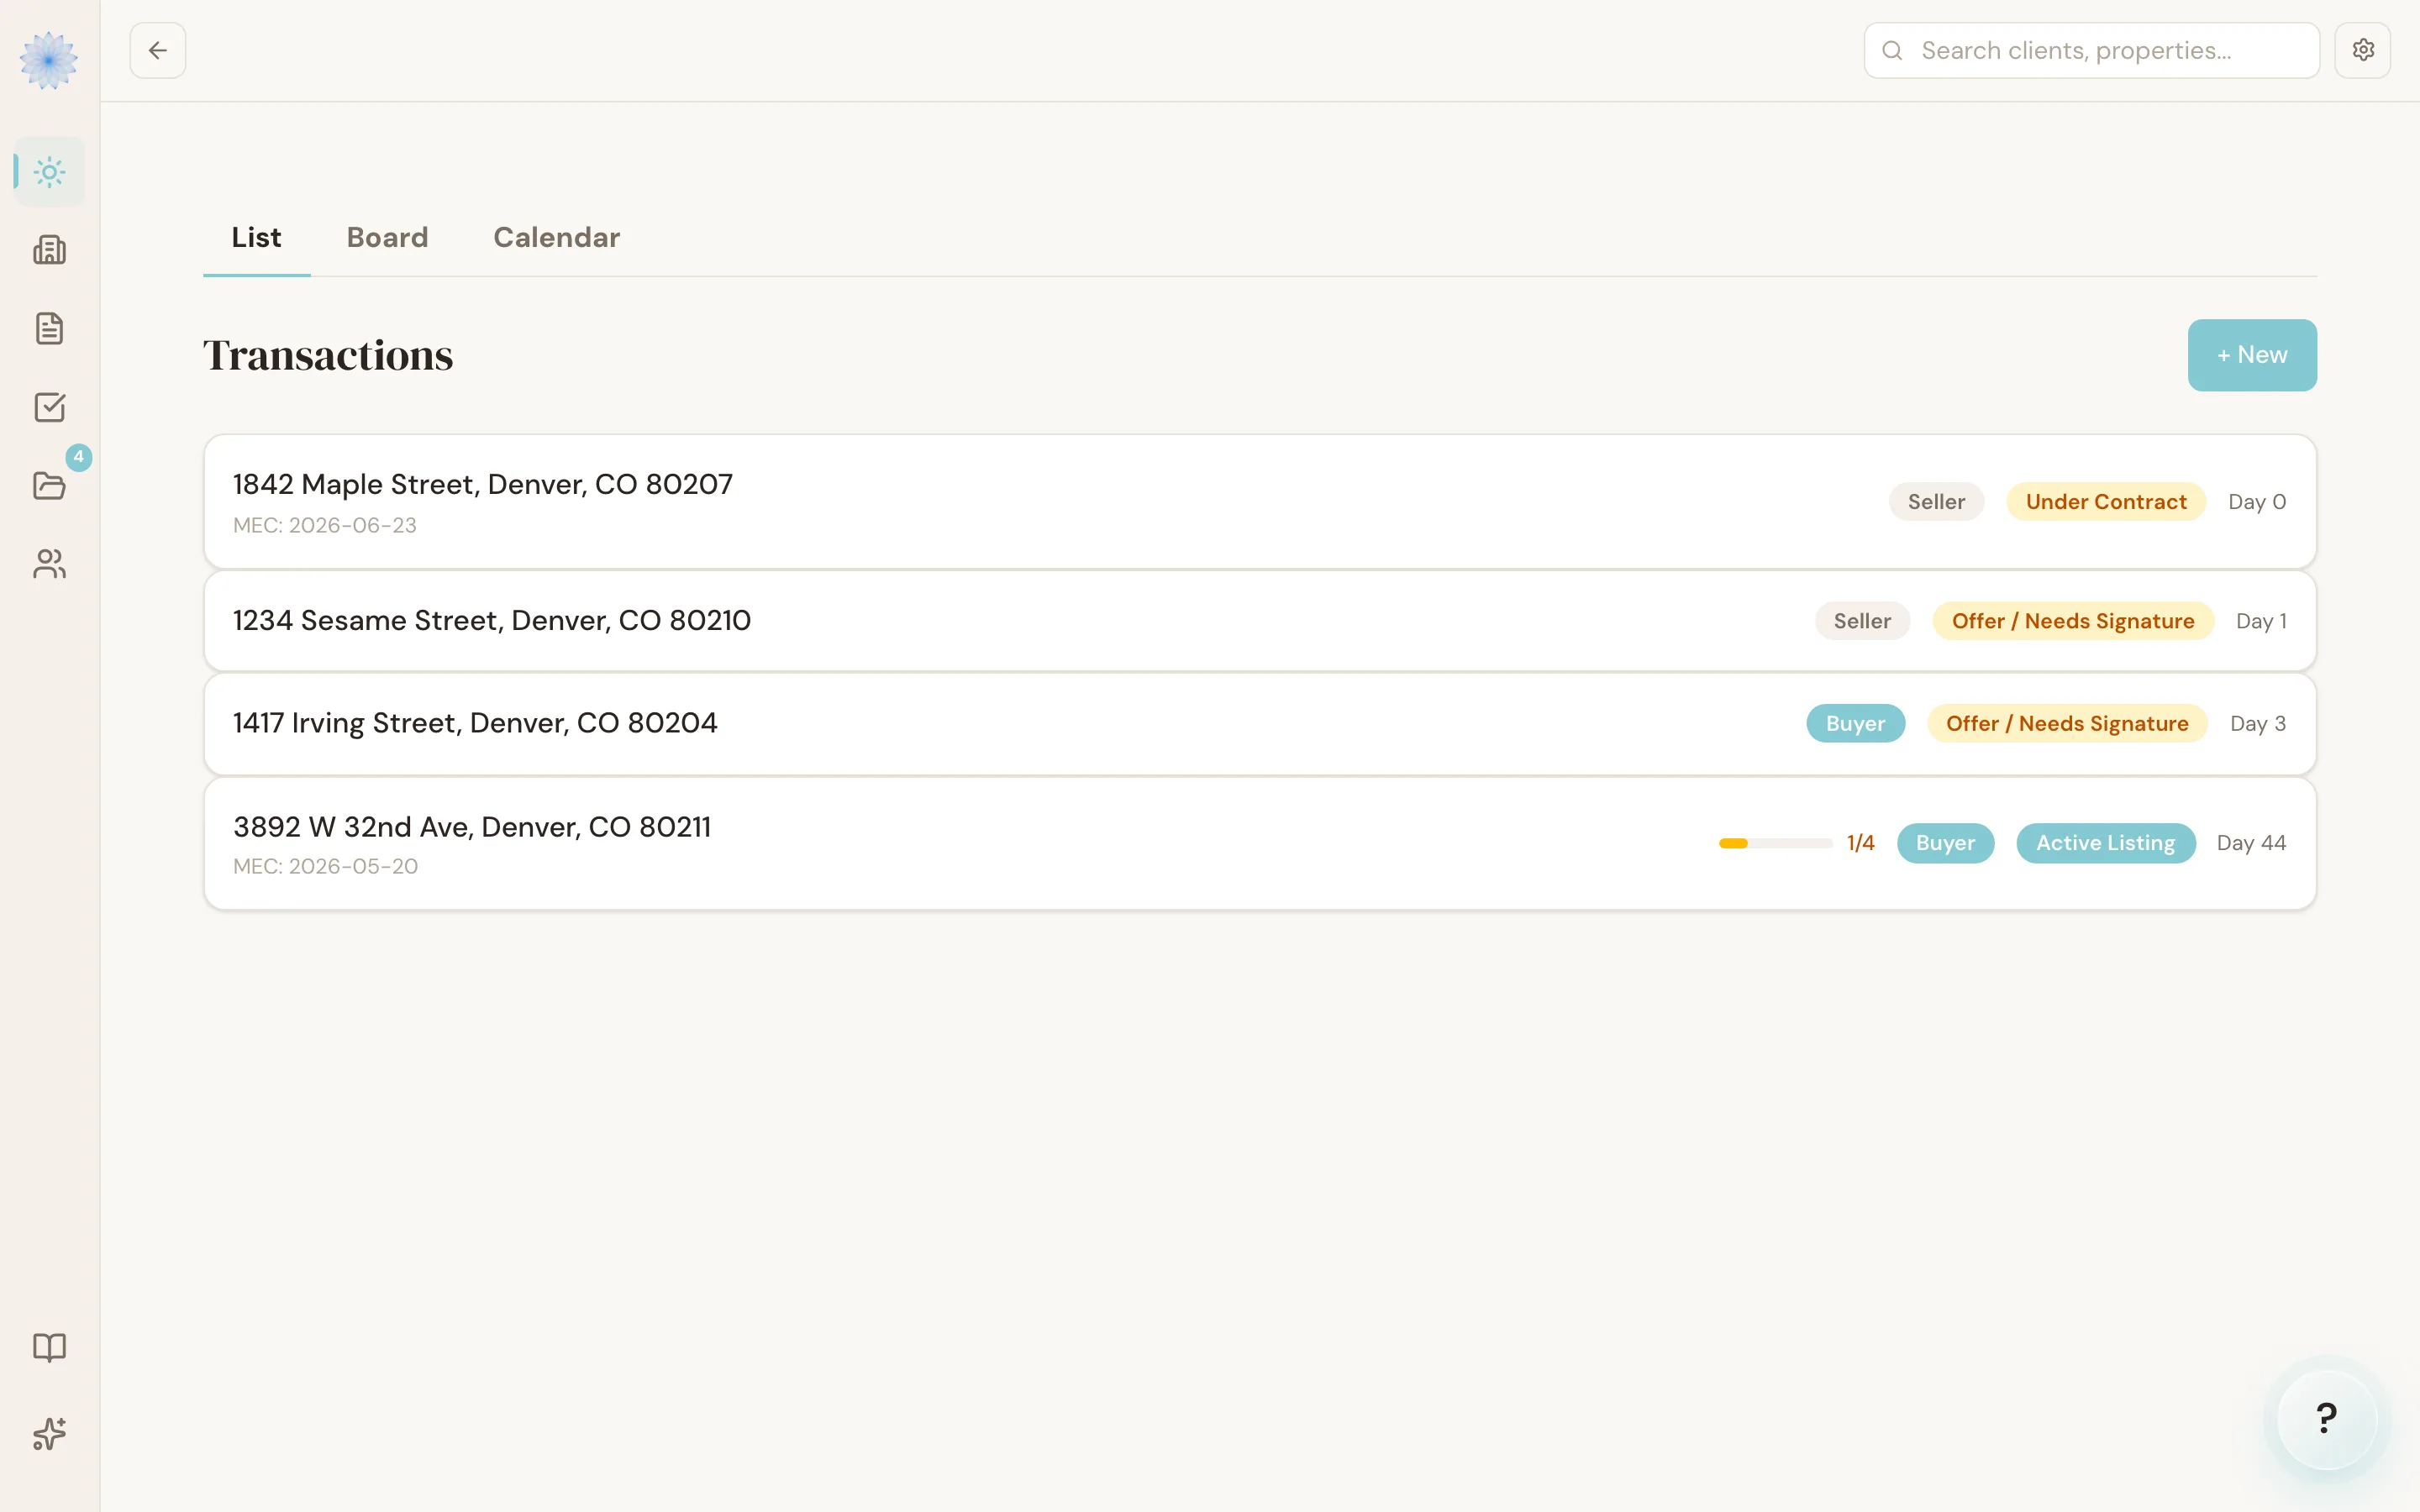Create a transaction with + New button
This screenshot has width=2420, height=1512.
(2252, 355)
